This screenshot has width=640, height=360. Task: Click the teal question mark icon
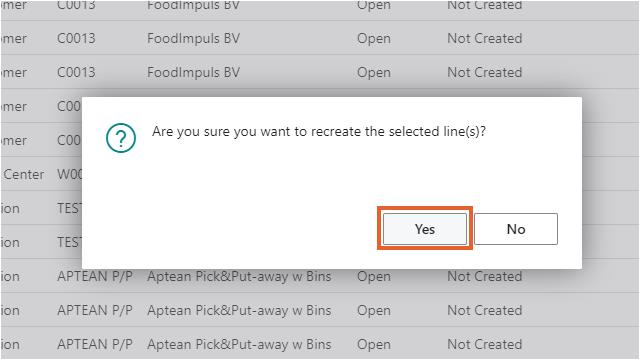pyautogui.click(x=121, y=138)
